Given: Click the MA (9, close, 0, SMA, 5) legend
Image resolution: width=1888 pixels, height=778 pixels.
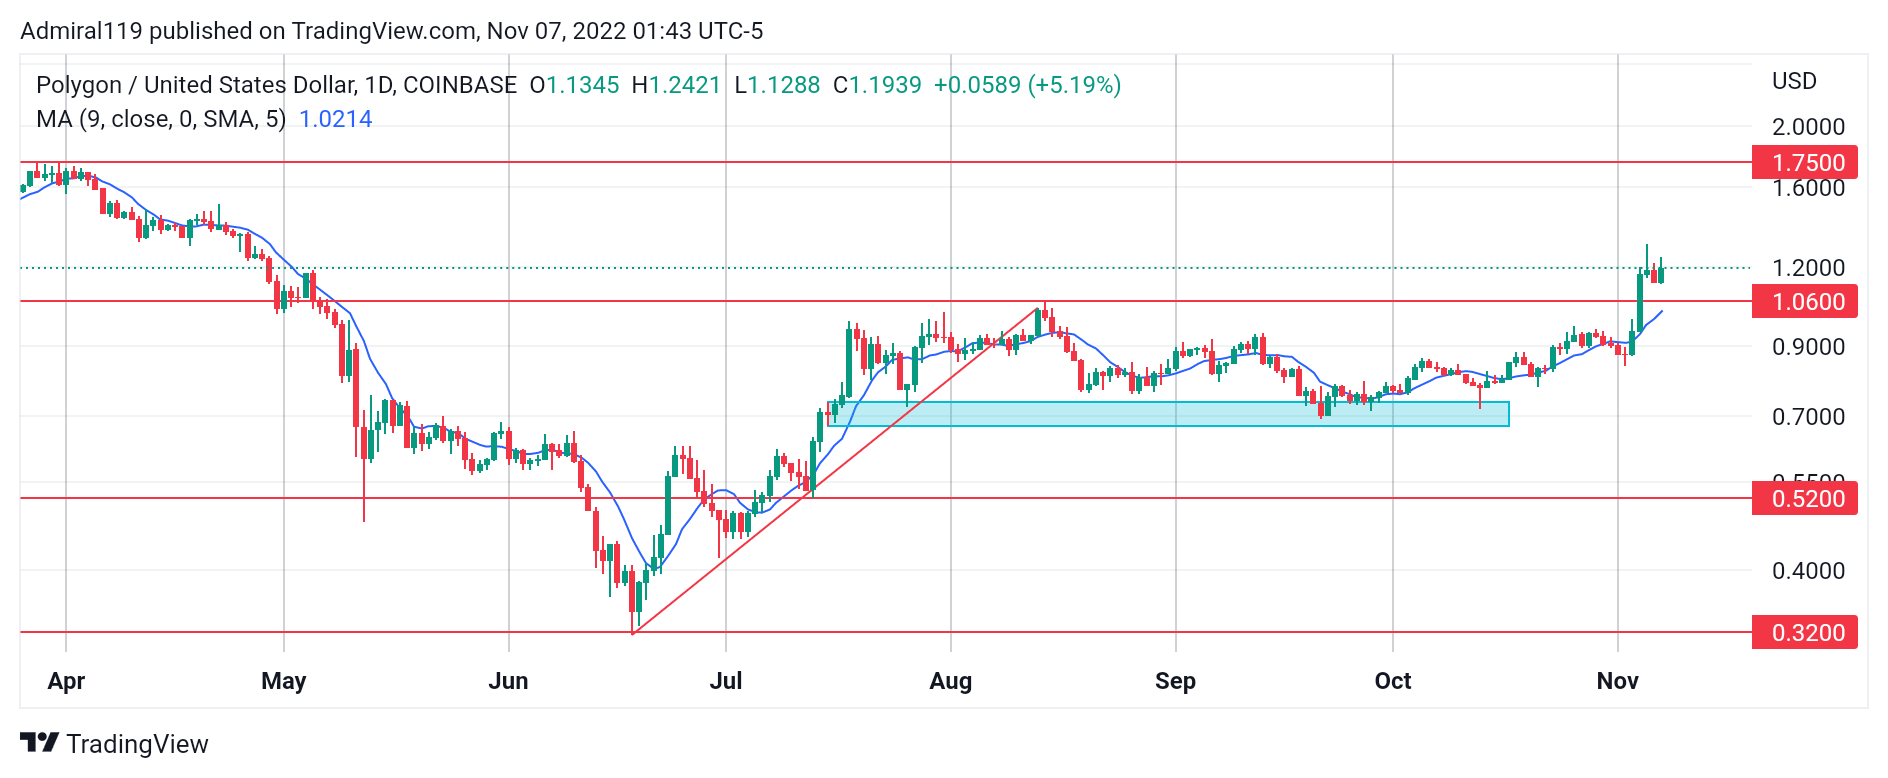Looking at the screenshot, I should [x=161, y=119].
